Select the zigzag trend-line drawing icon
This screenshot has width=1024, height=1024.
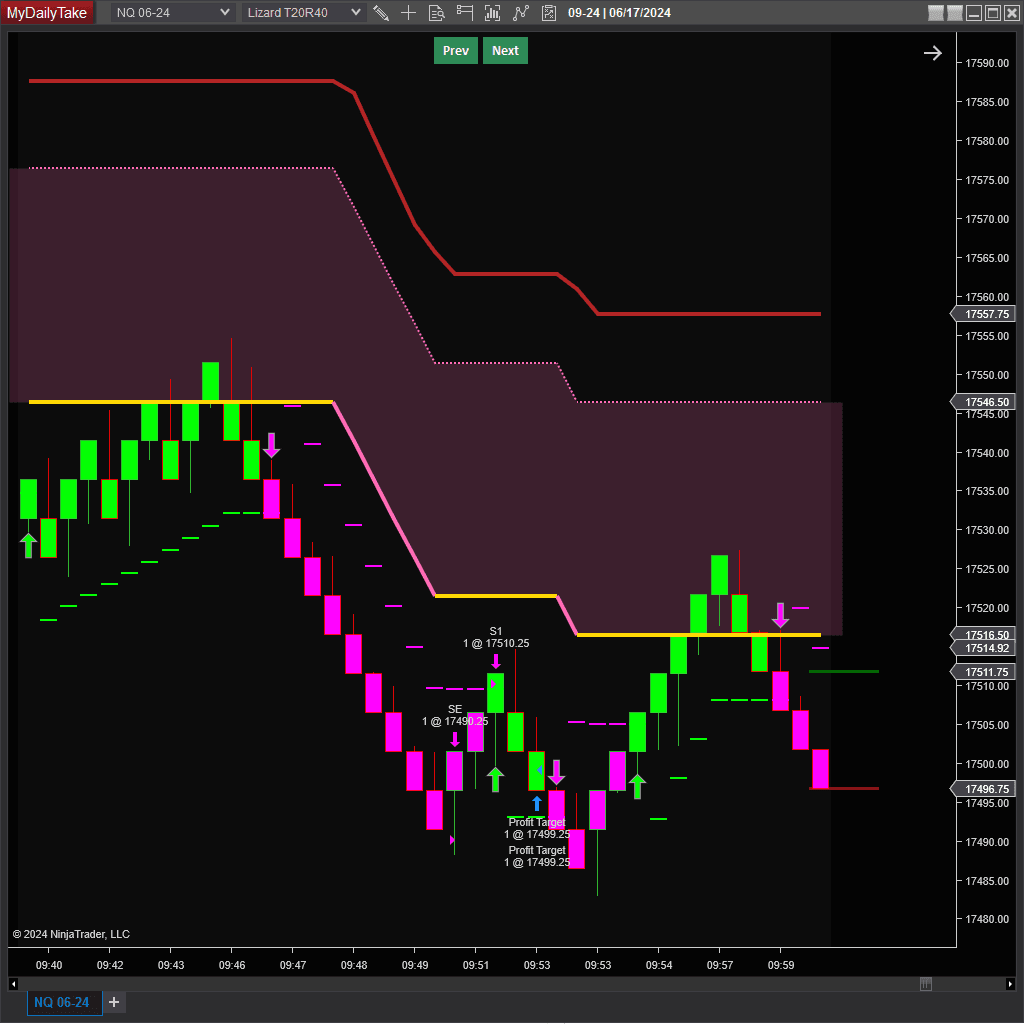click(520, 13)
